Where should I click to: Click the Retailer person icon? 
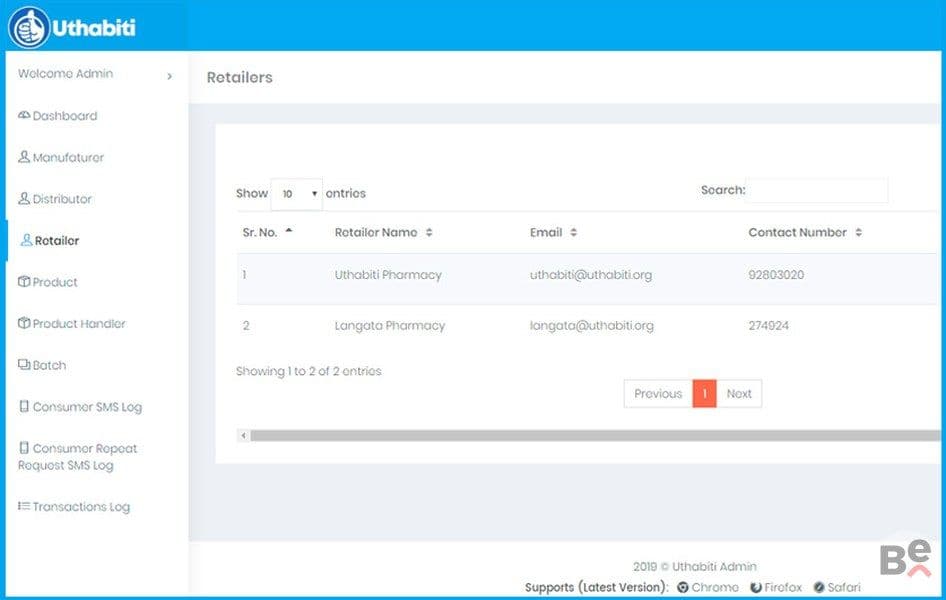(x=27, y=240)
